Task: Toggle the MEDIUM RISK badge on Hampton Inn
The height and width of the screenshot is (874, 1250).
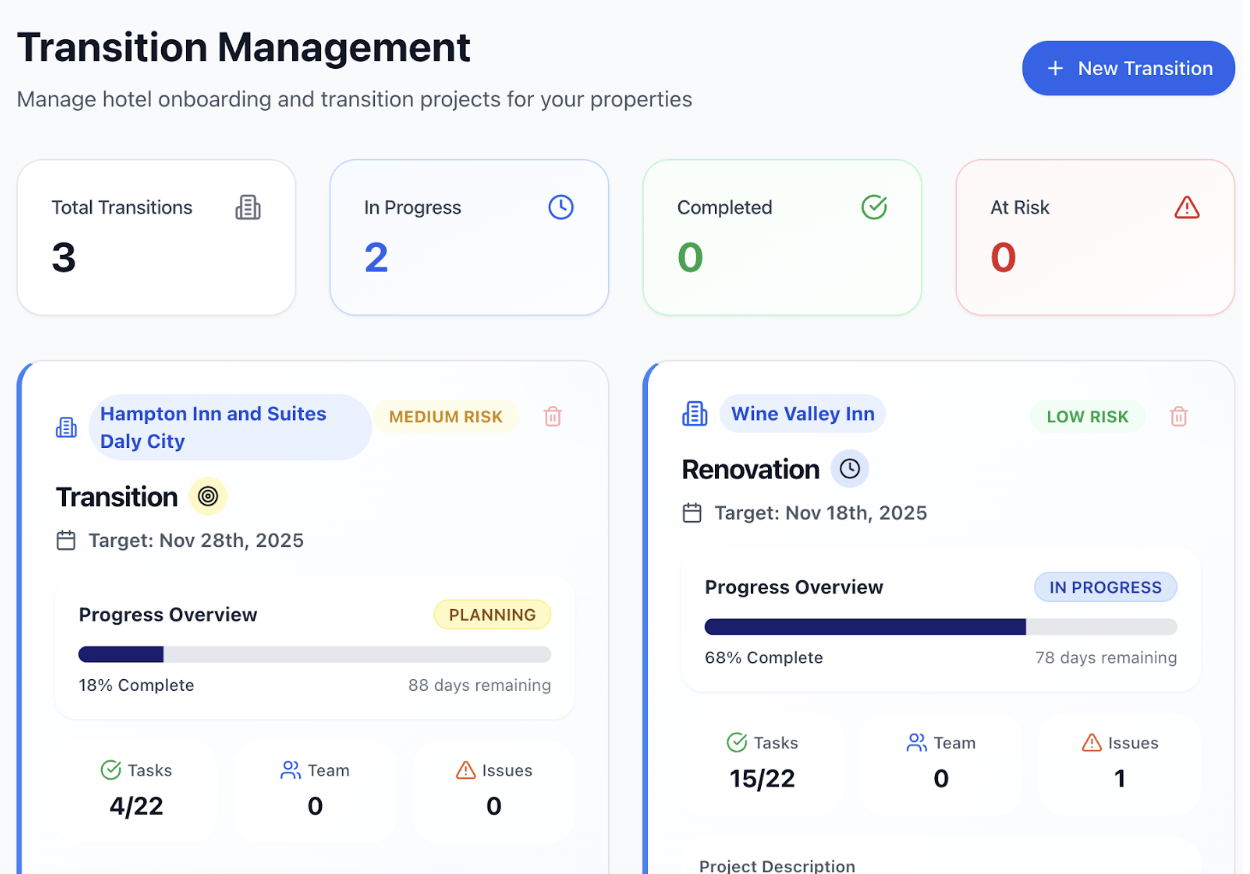Action: pos(446,417)
